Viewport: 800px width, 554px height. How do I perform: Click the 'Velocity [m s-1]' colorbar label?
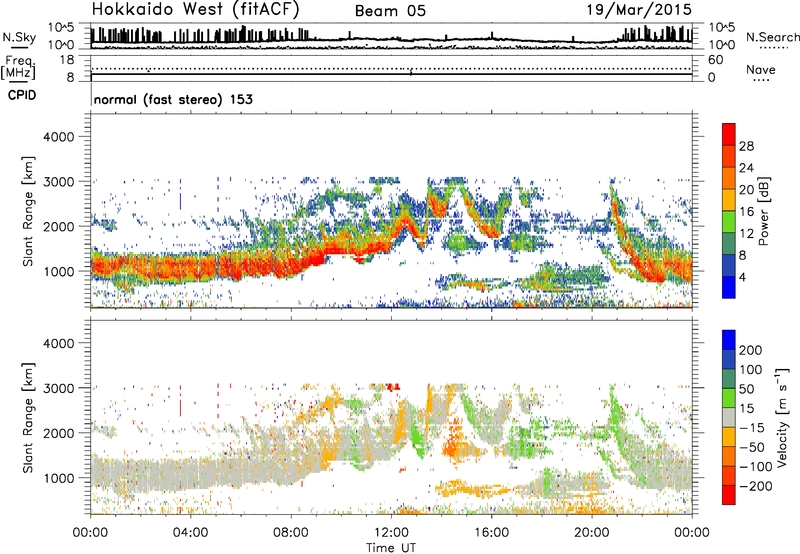tap(782, 418)
